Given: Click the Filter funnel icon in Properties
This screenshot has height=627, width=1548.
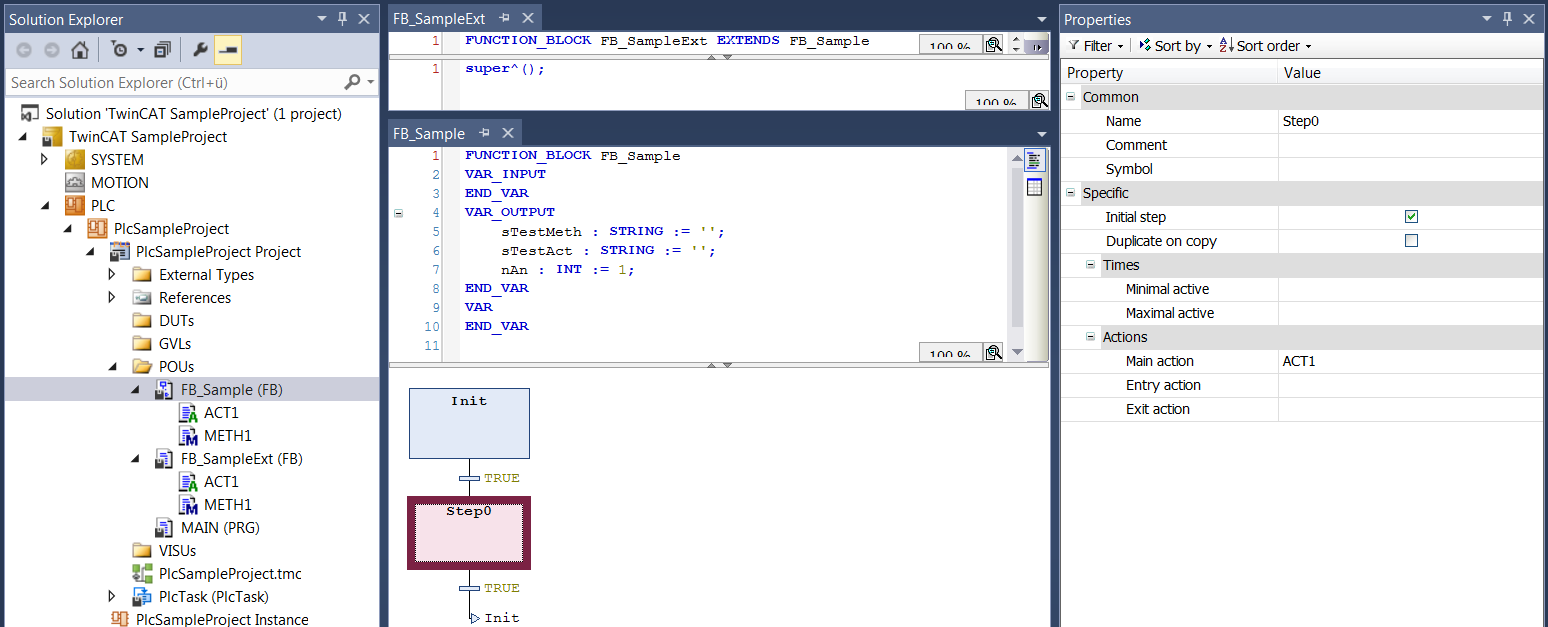Looking at the screenshot, I should coord(1074,46).
